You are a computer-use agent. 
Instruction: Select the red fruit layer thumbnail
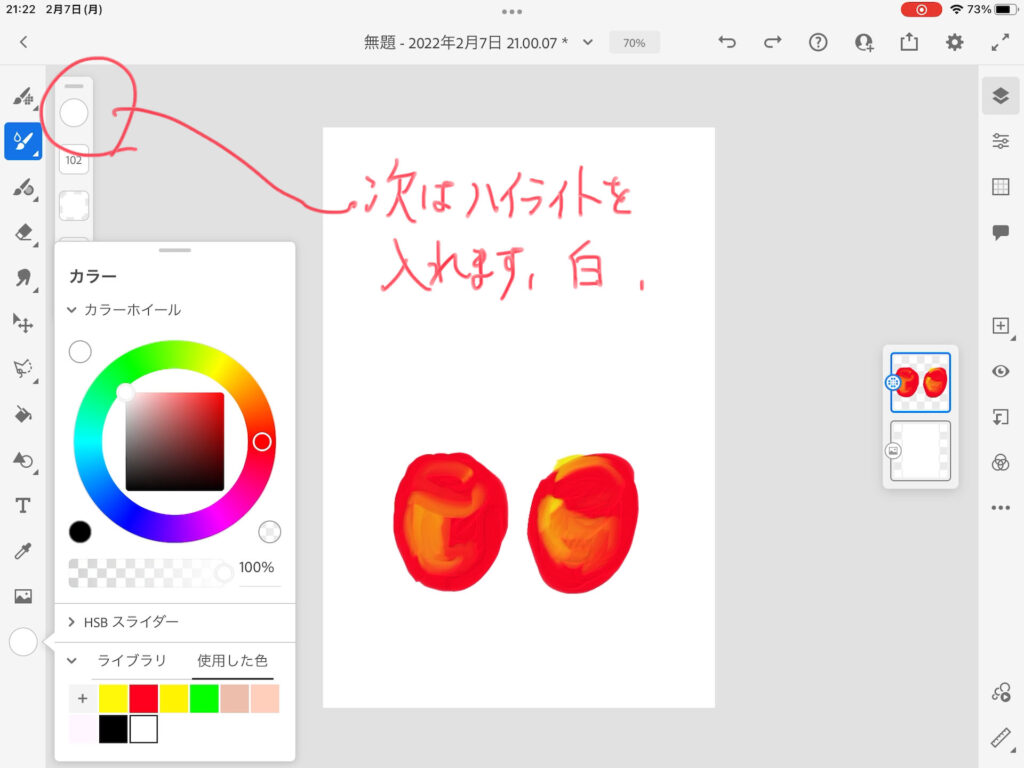[x=921, y=382]
